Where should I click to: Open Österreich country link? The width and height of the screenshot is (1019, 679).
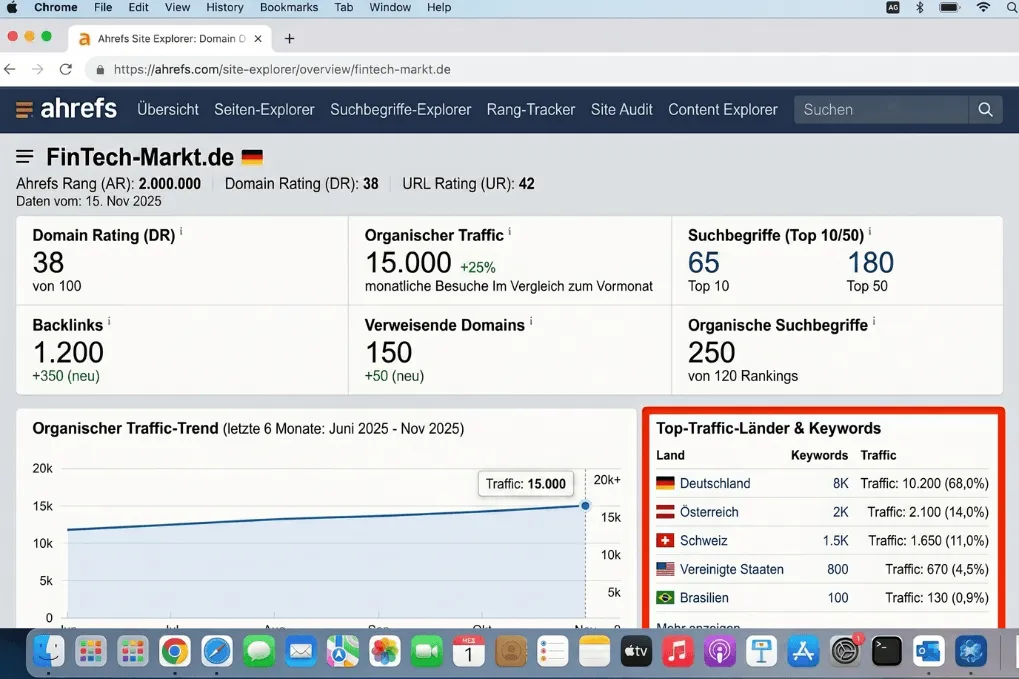(x=709, y=512)
